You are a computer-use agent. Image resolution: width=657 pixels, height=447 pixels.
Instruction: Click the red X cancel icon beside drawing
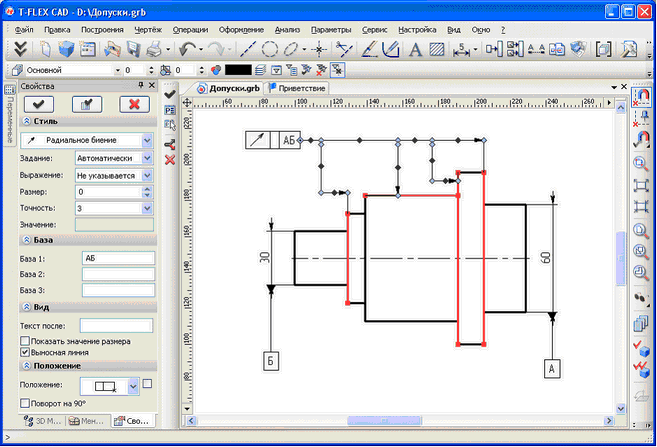click(x=170, y=160)
